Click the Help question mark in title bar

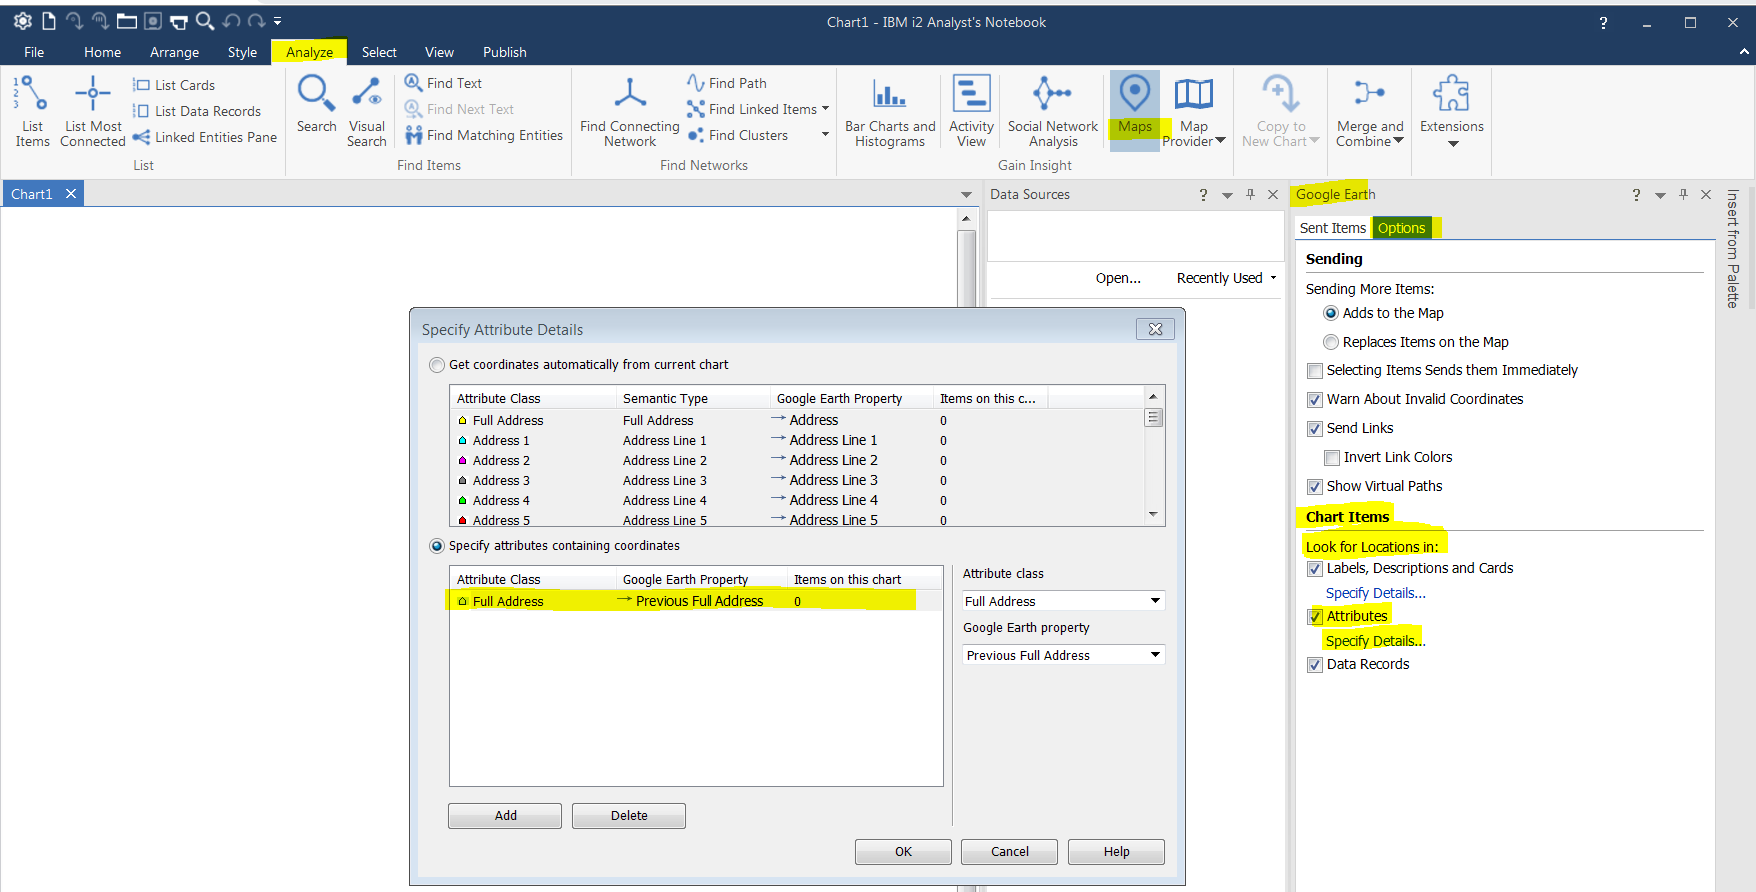[x=1603, y=22]
